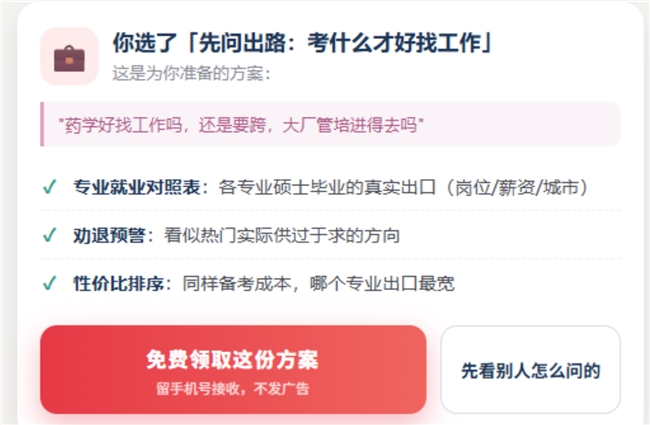
Task: Click the checkmark beside 专业就业对照表
Action: [50, 187]
